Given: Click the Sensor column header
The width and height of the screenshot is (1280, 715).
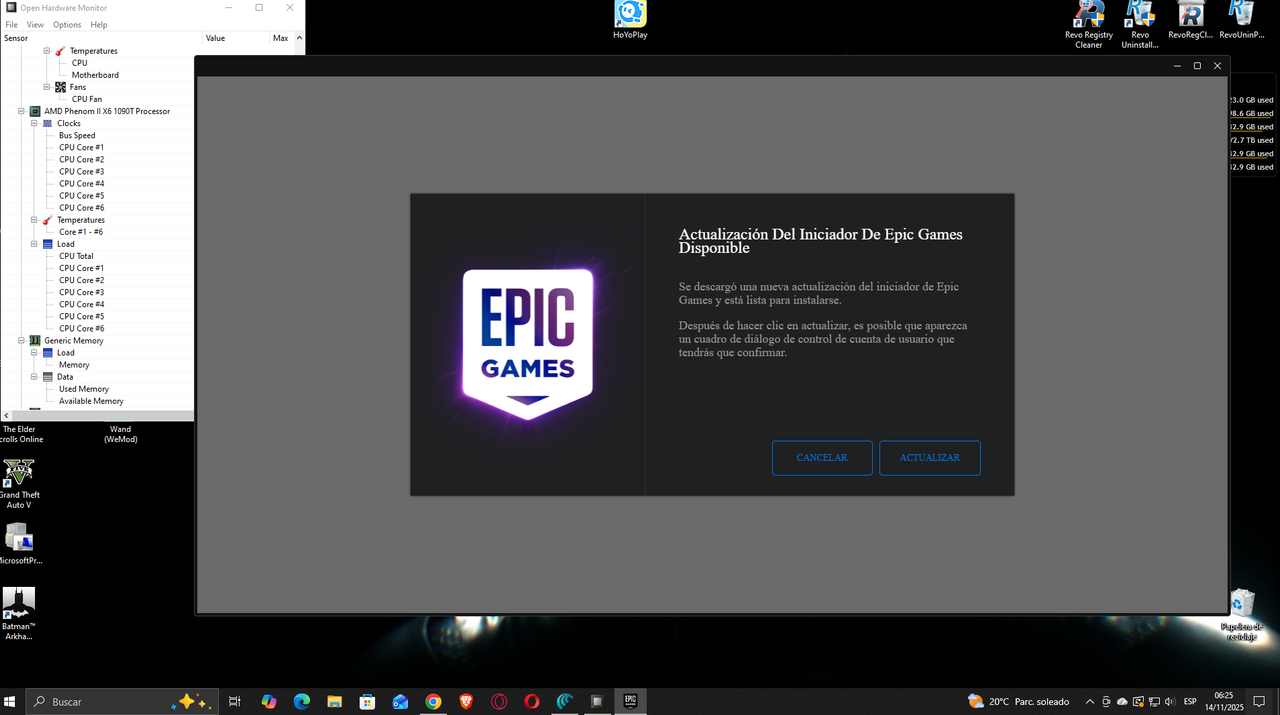Looking at the screenshot, I should click(100, 38).
